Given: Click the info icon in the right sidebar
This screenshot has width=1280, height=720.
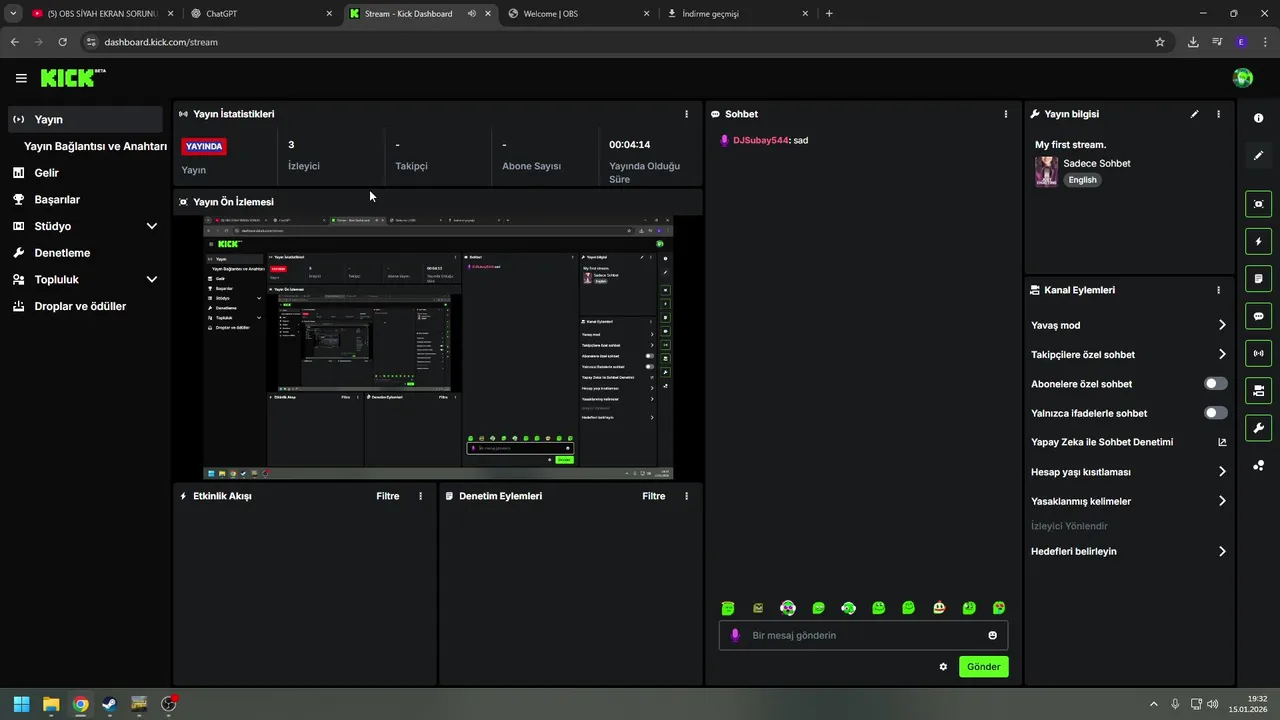Looking at the screenshot, I should click(1258, 118).
